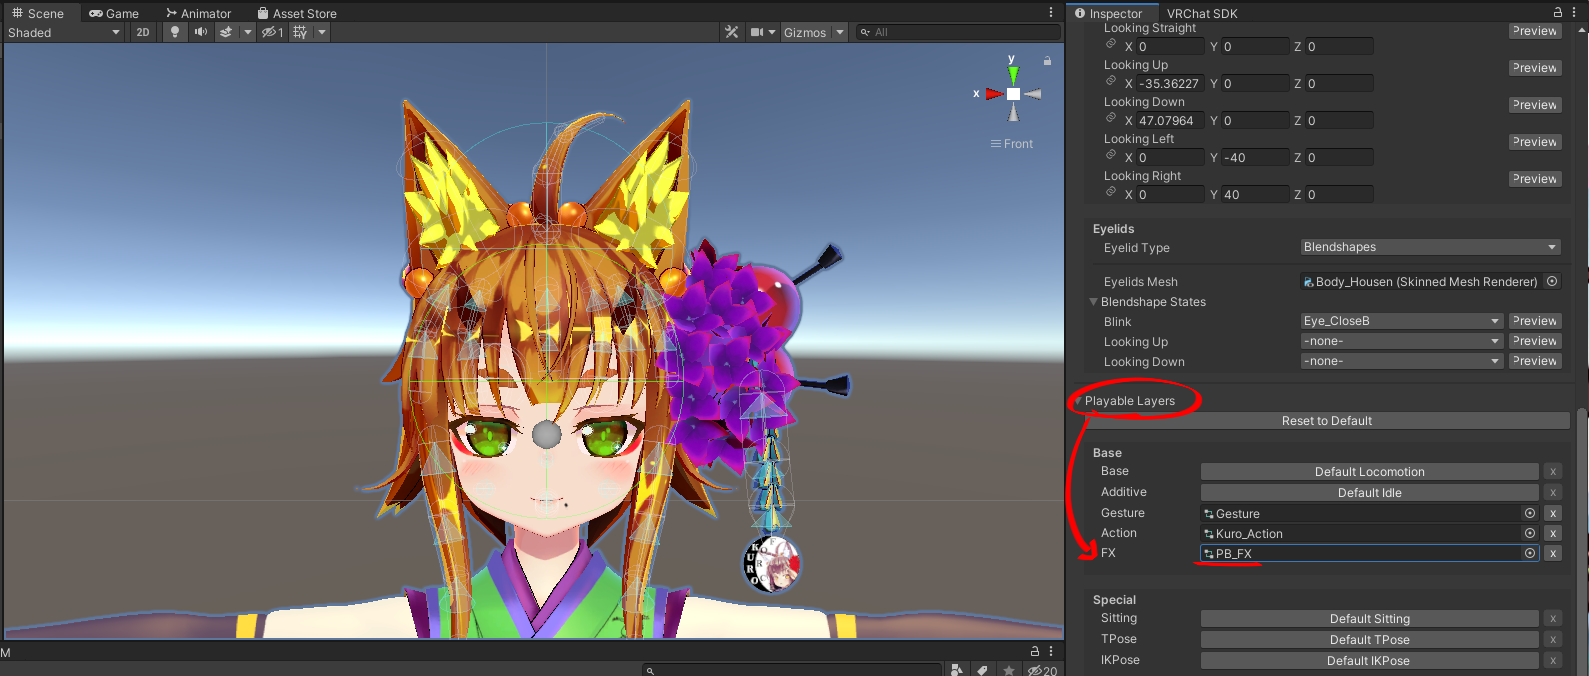
Task: Switch to the Animator tab
Action: click(198, 13)
